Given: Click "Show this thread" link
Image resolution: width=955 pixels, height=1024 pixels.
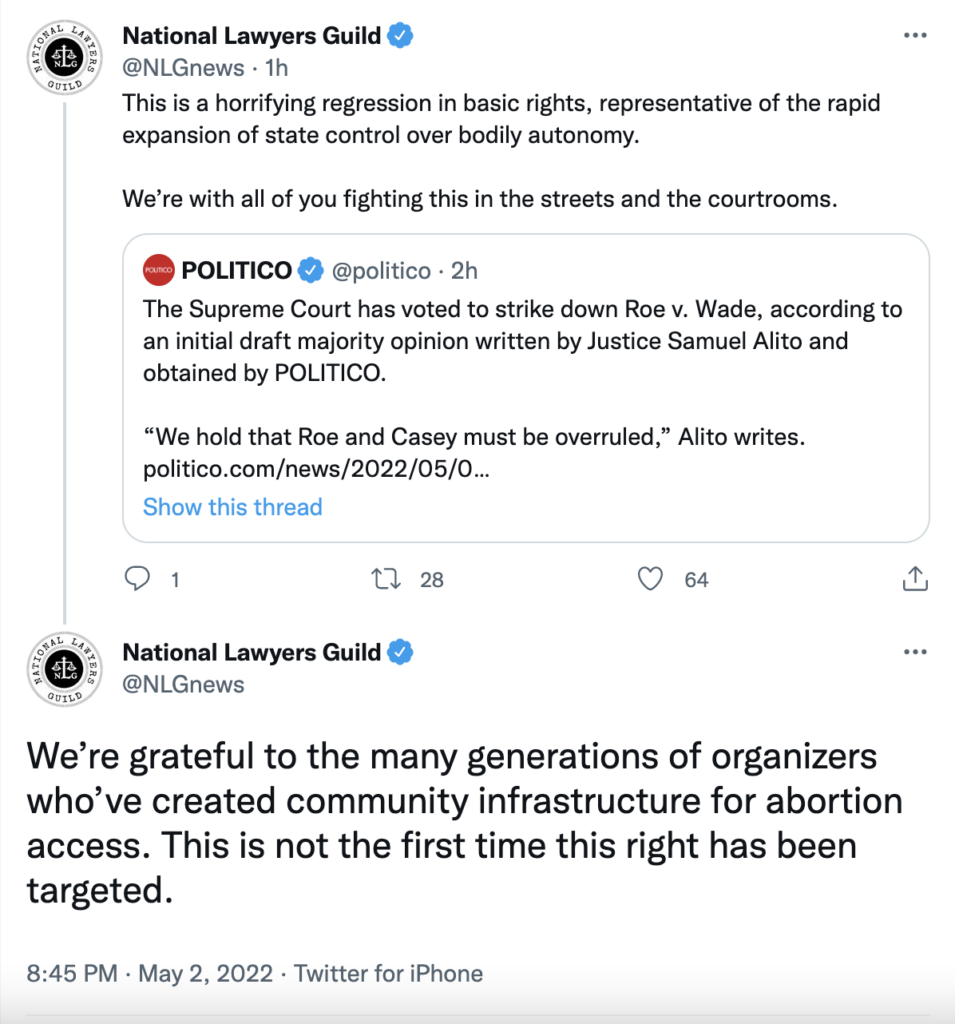Looking at the screenshot, I should (232, 507).
